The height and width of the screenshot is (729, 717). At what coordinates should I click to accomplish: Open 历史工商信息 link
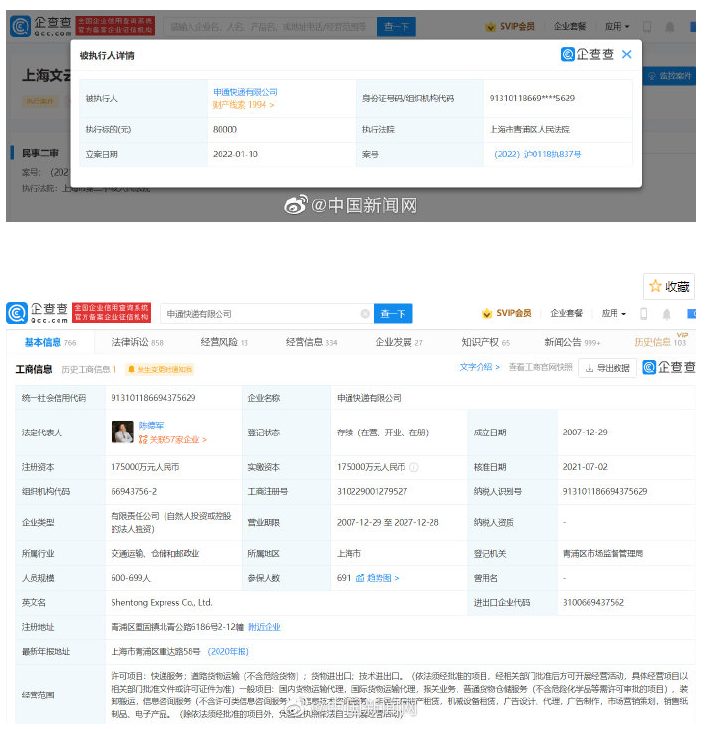click(x=88, y=369)
